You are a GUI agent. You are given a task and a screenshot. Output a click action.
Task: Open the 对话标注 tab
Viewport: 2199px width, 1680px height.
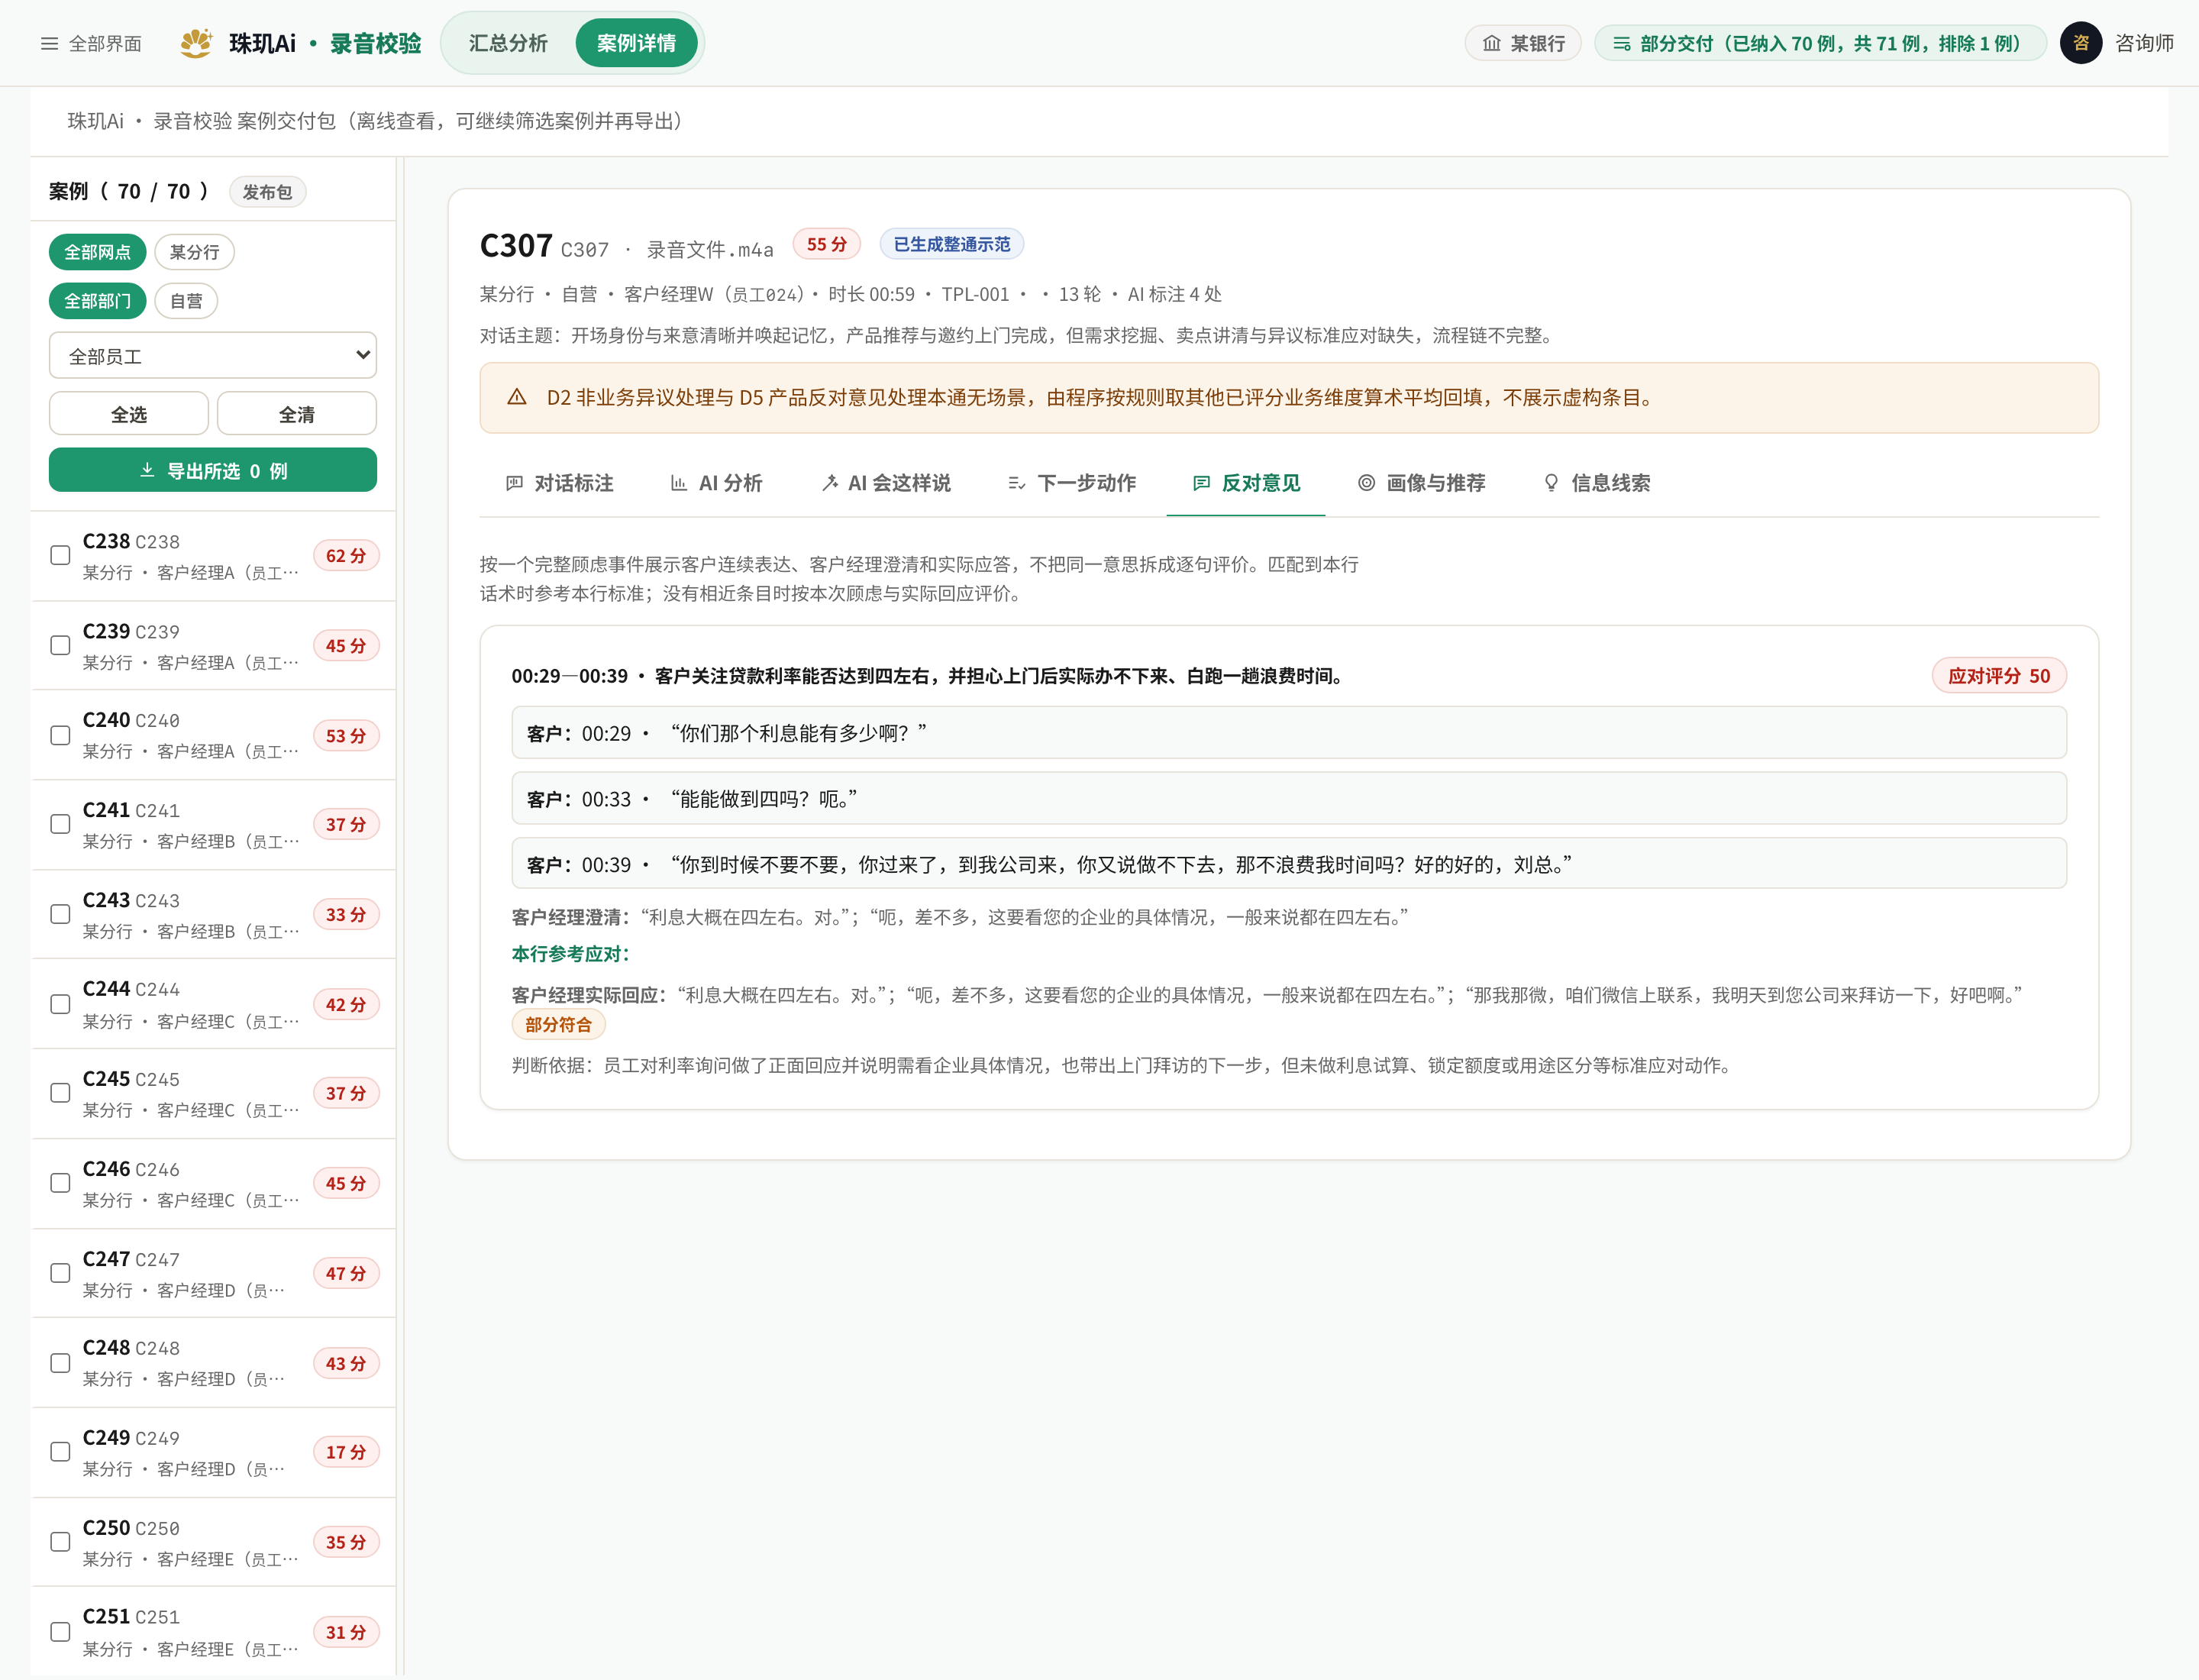click(x=560, y=483)
